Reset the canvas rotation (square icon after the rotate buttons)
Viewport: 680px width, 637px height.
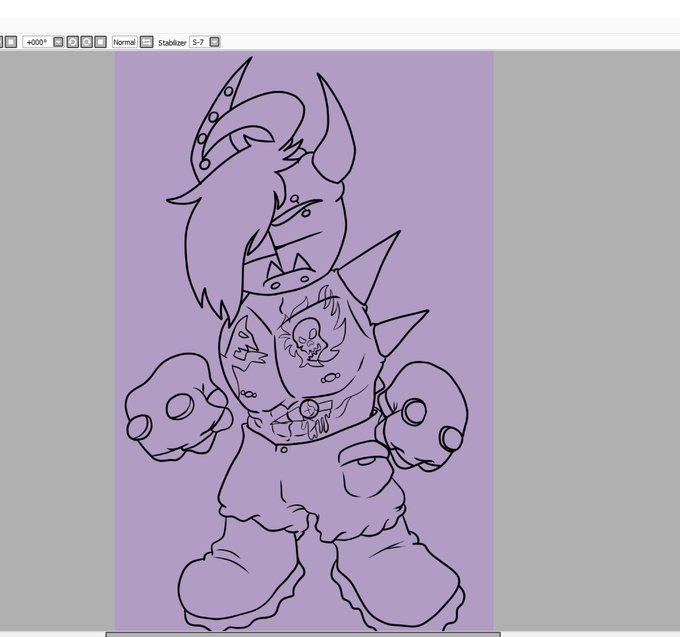[101, 42]
